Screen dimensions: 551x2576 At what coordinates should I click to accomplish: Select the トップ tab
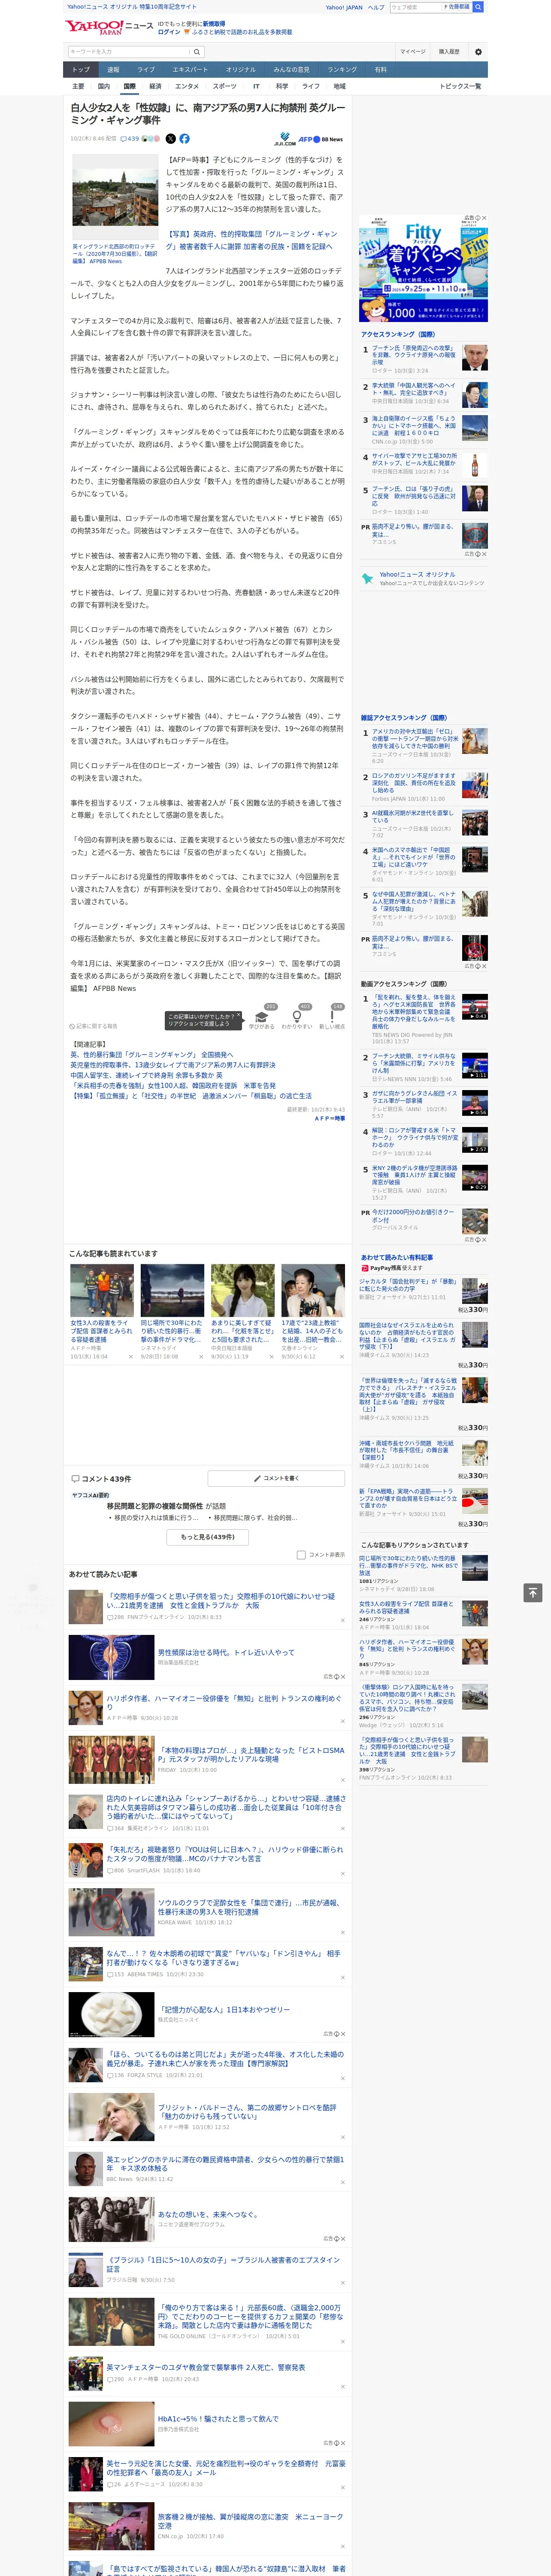coord(81,70)
